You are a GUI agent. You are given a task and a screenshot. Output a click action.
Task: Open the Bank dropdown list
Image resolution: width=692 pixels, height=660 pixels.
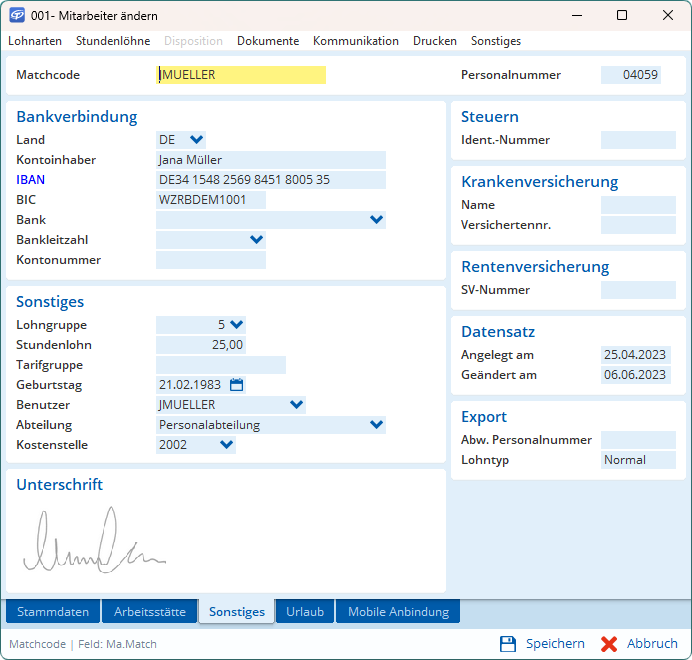click(376, 220)
